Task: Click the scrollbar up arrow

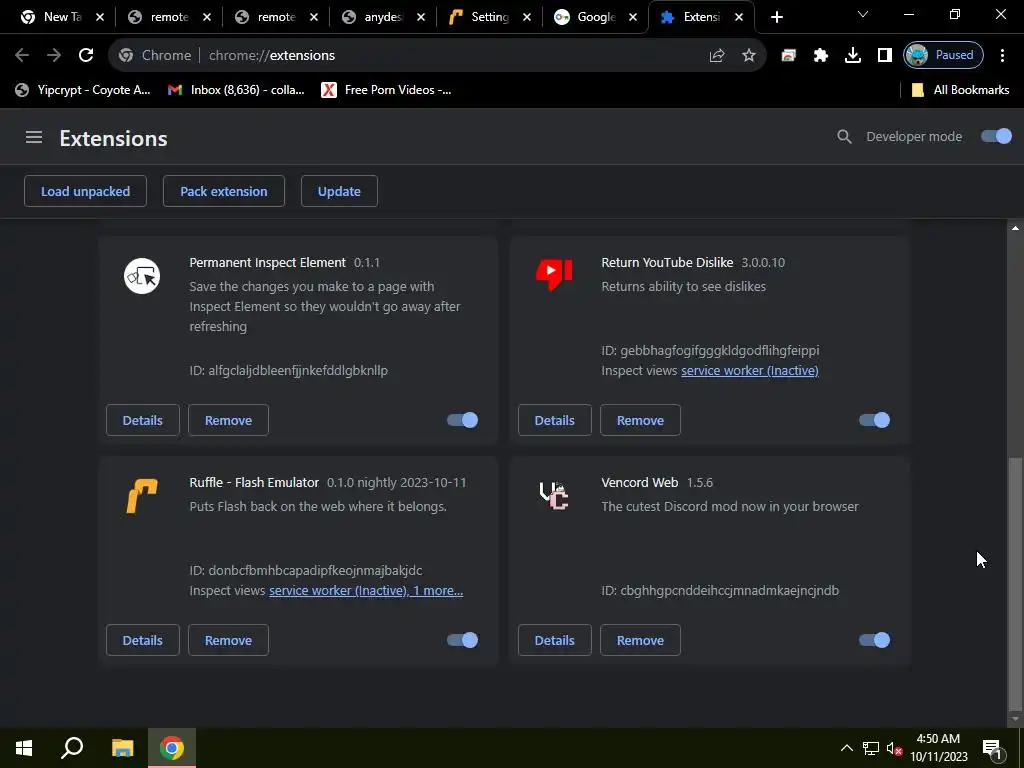Action: [1015, 228]
